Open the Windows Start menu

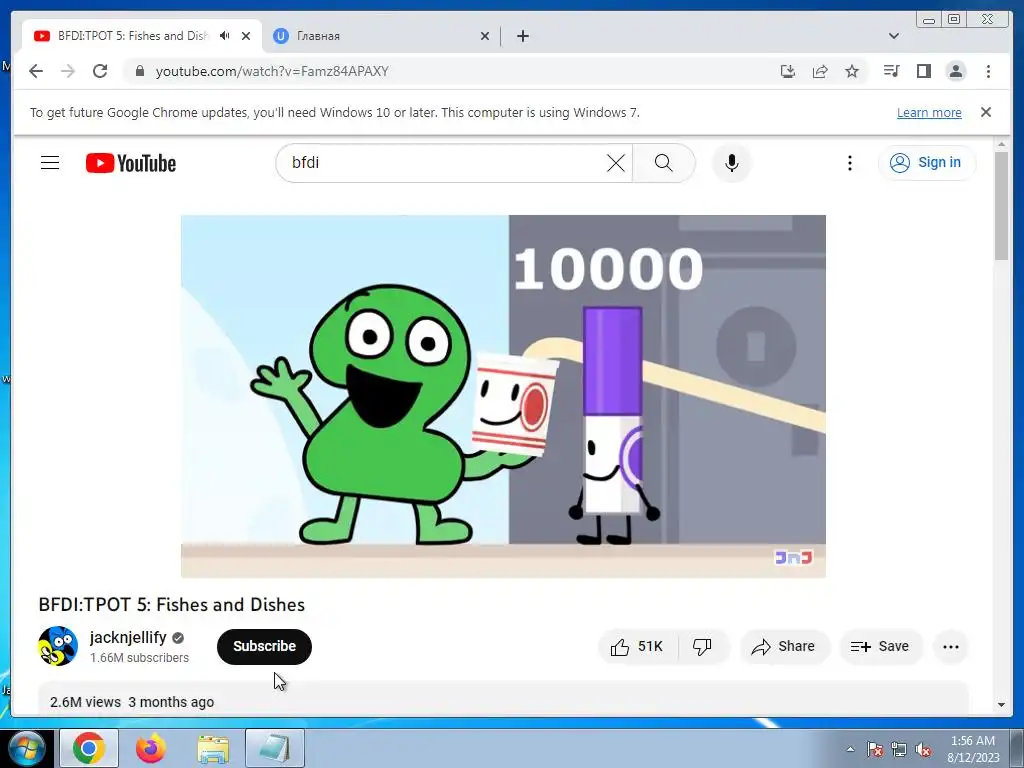26,748
